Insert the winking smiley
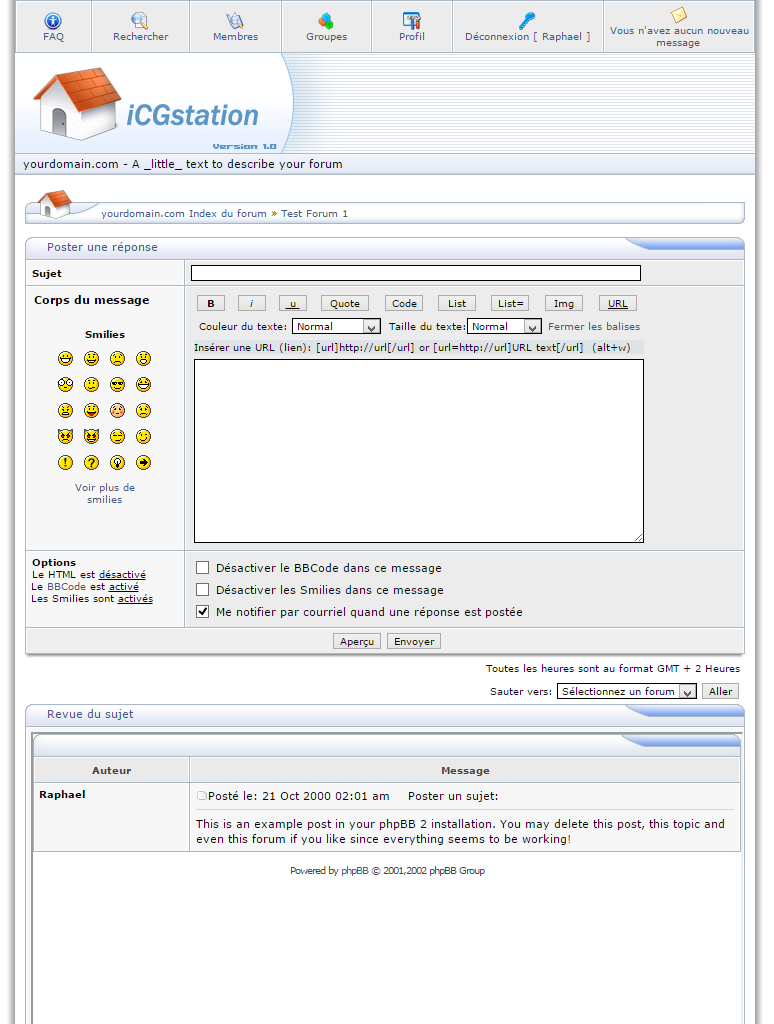 [x=144, y=436]
